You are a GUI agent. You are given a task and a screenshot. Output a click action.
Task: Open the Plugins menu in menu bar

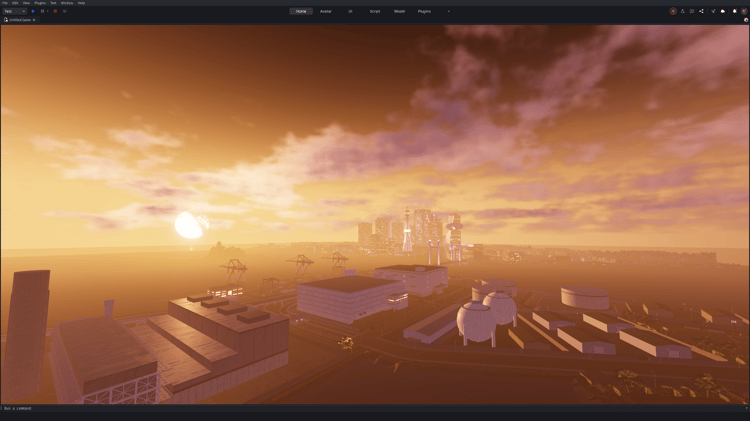click(x=40, y=3)
